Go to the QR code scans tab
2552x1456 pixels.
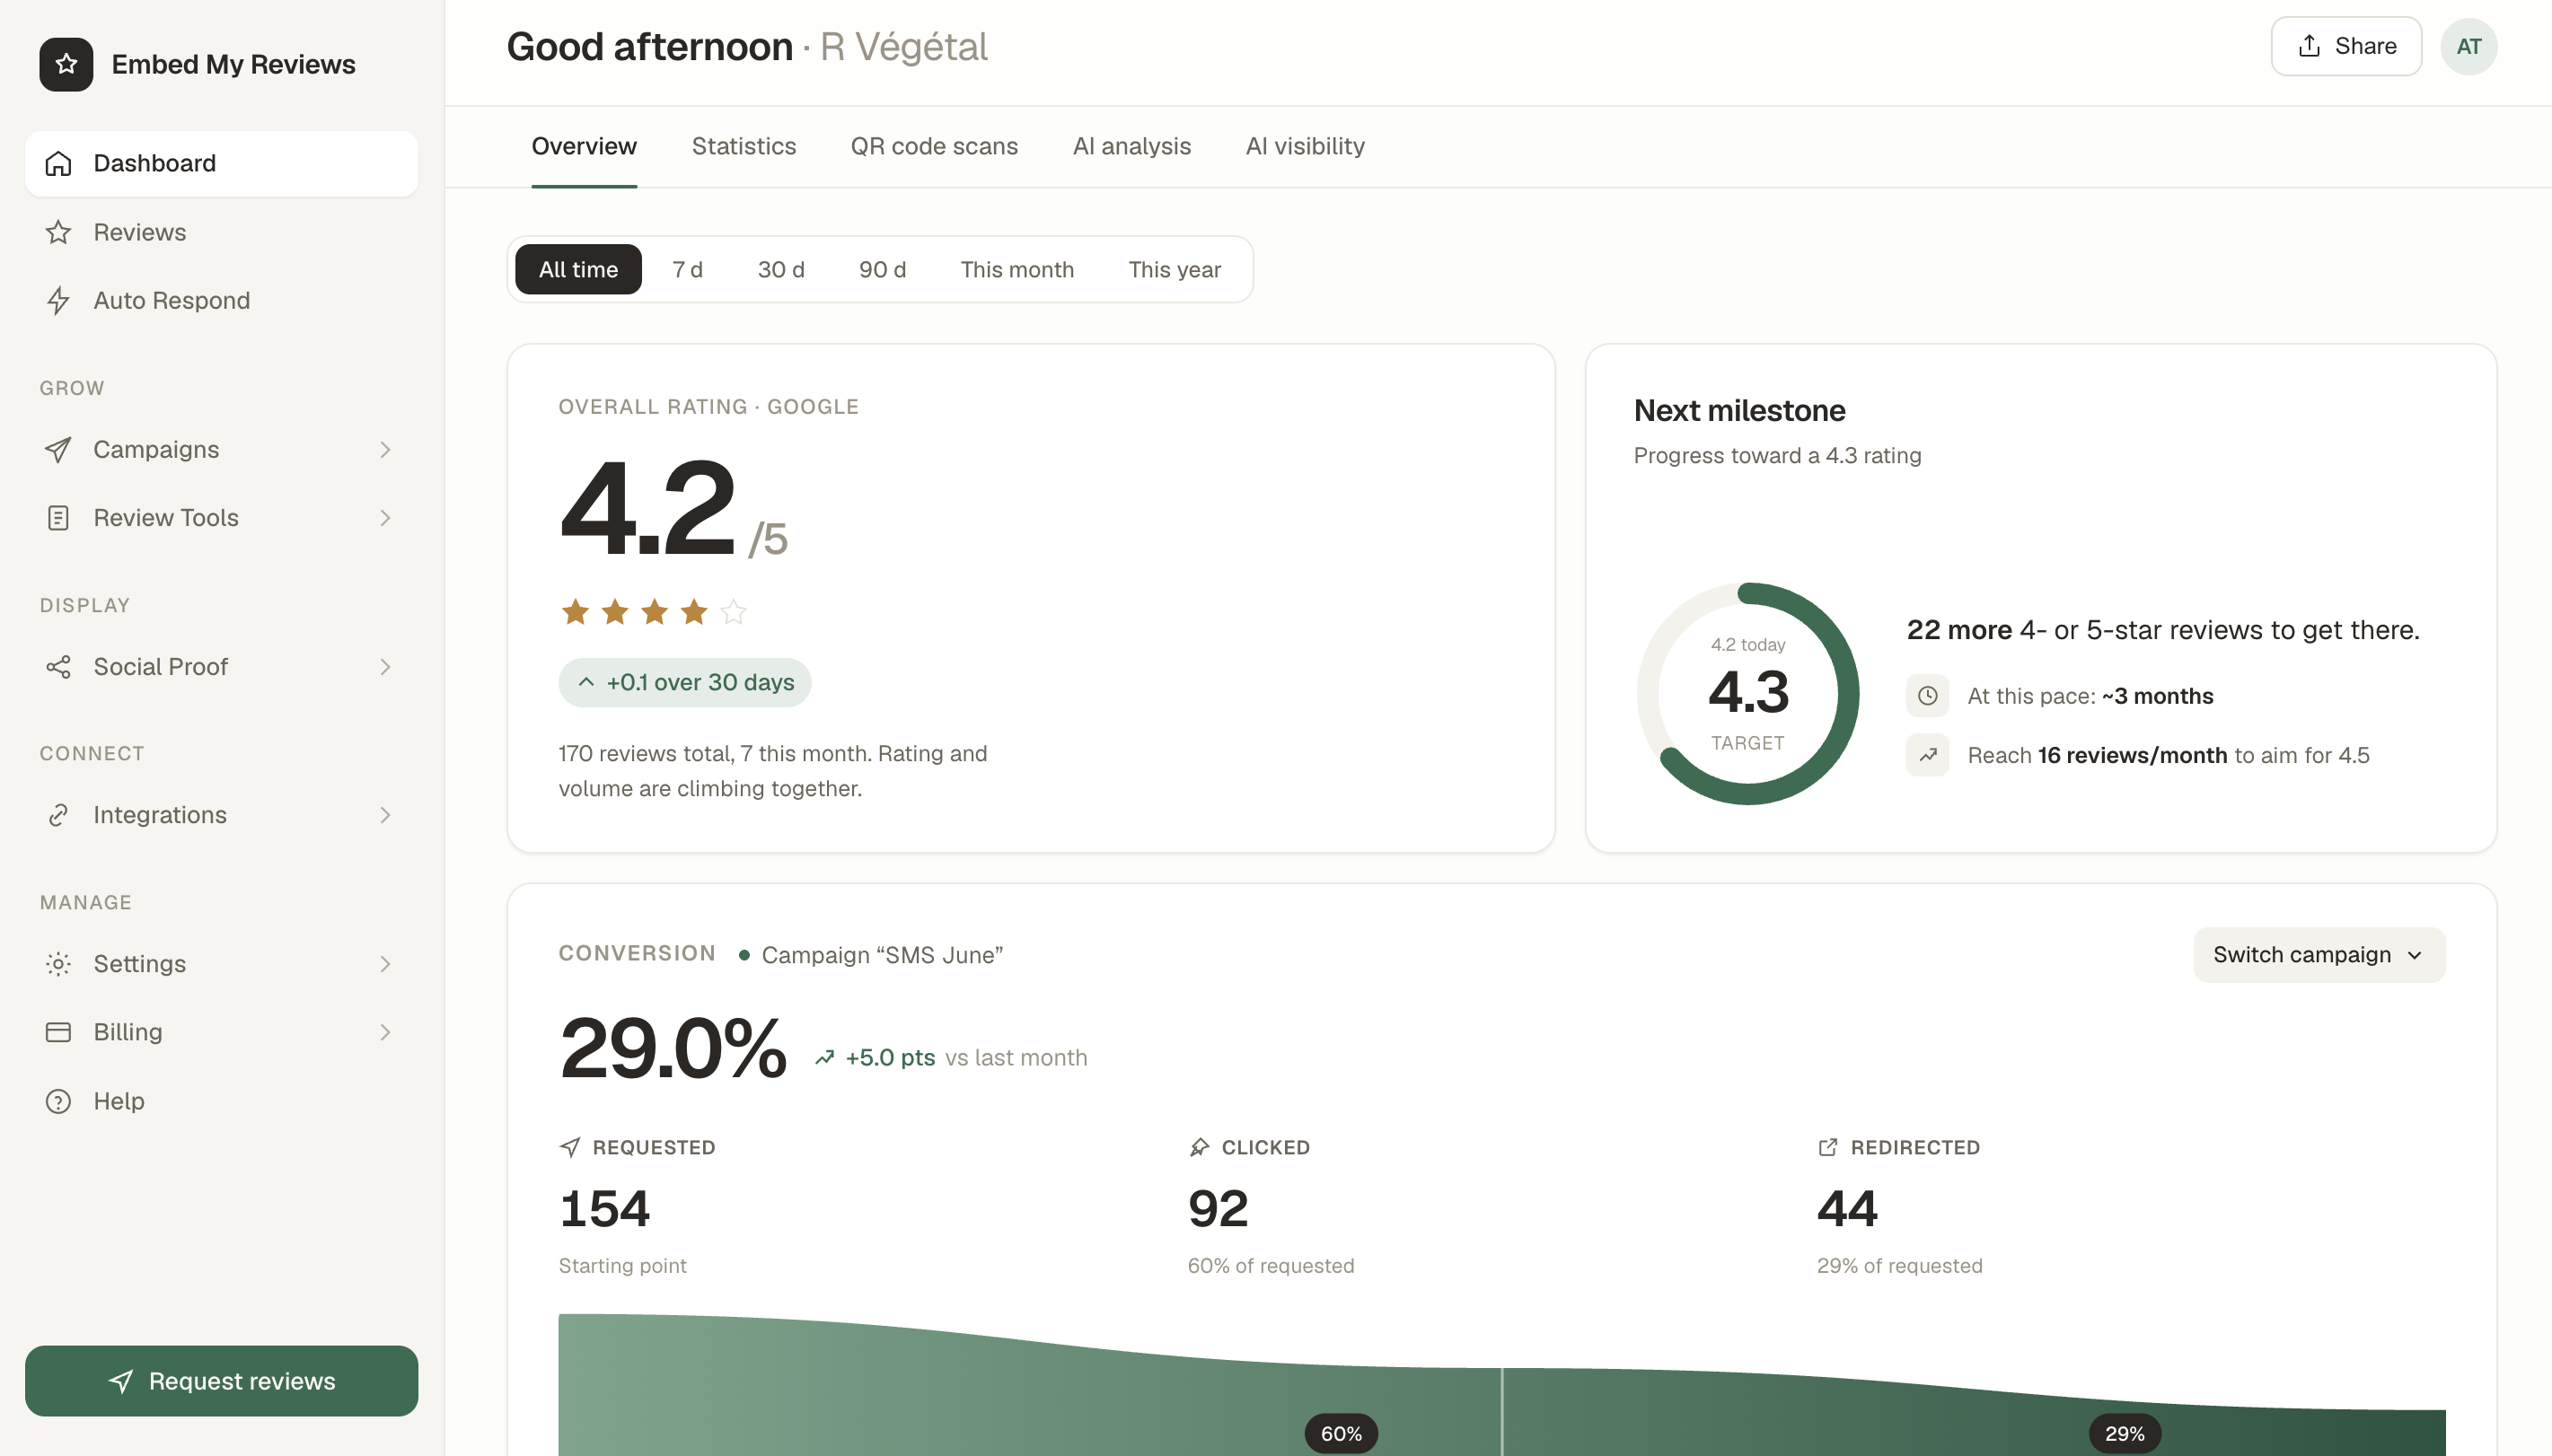click(x=934, y=146)
